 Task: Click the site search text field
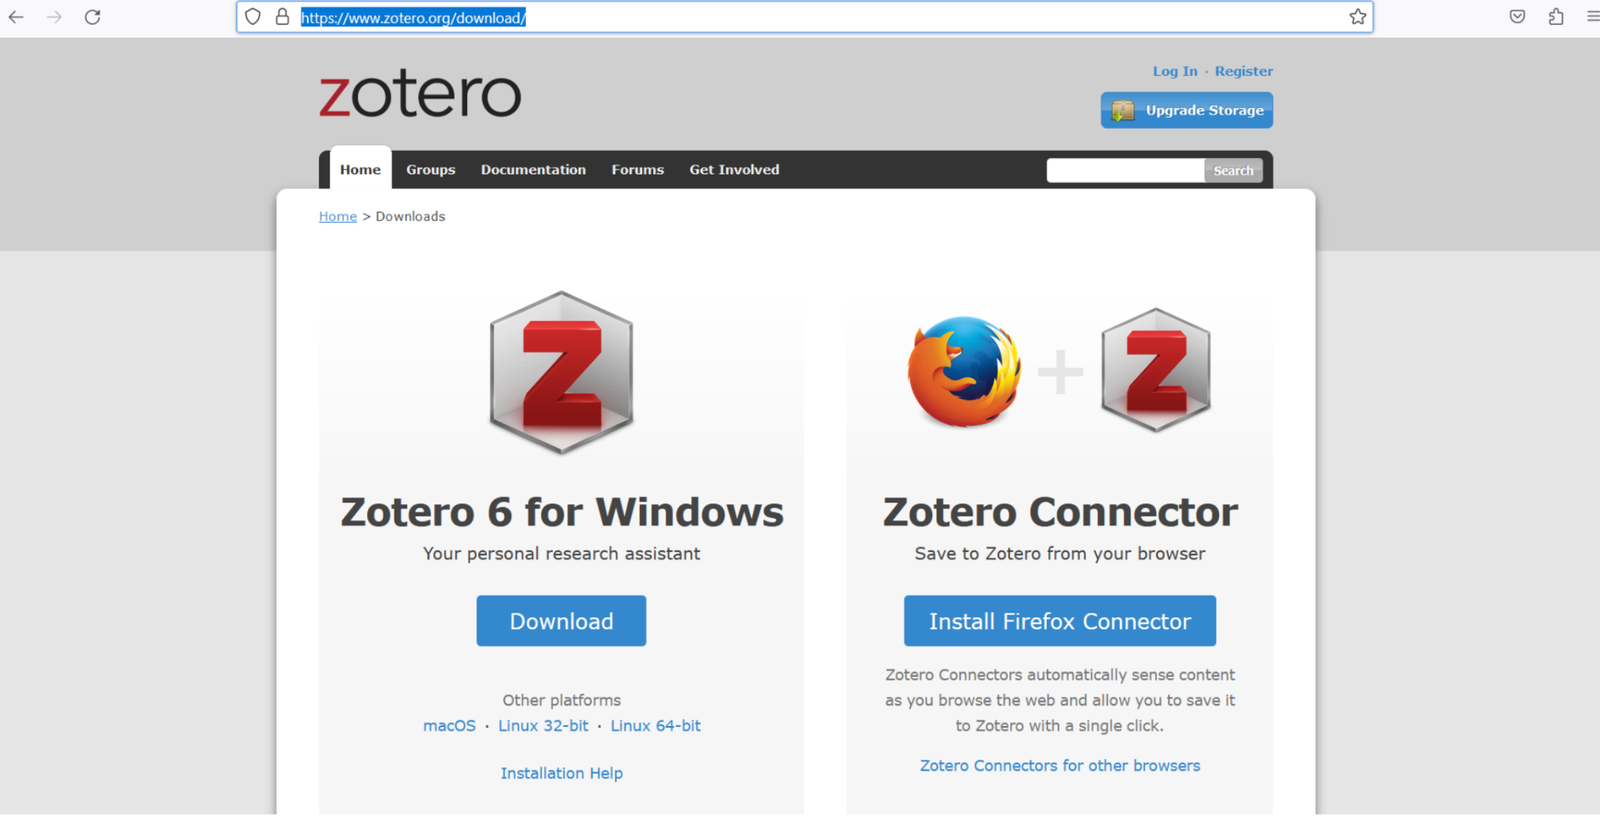tap(1125, 170)
